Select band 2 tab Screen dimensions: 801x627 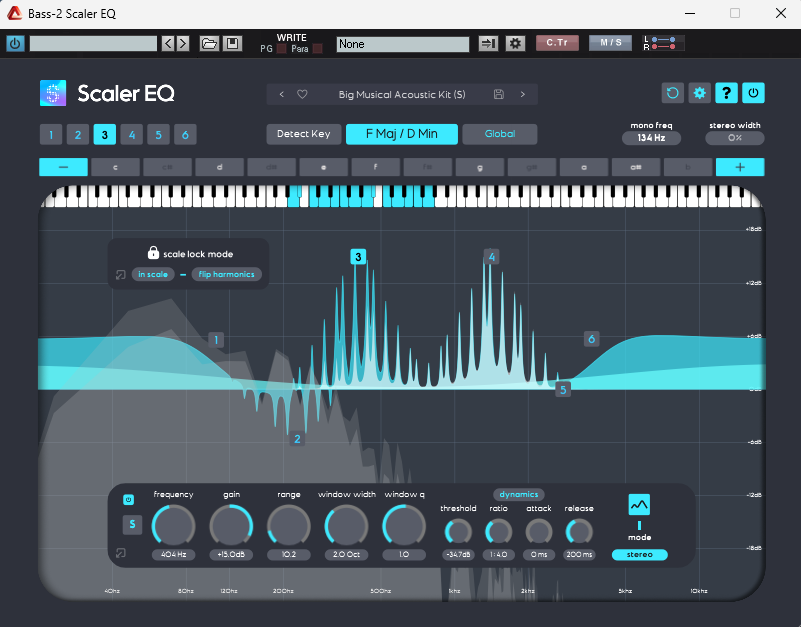tap(78, 135)
